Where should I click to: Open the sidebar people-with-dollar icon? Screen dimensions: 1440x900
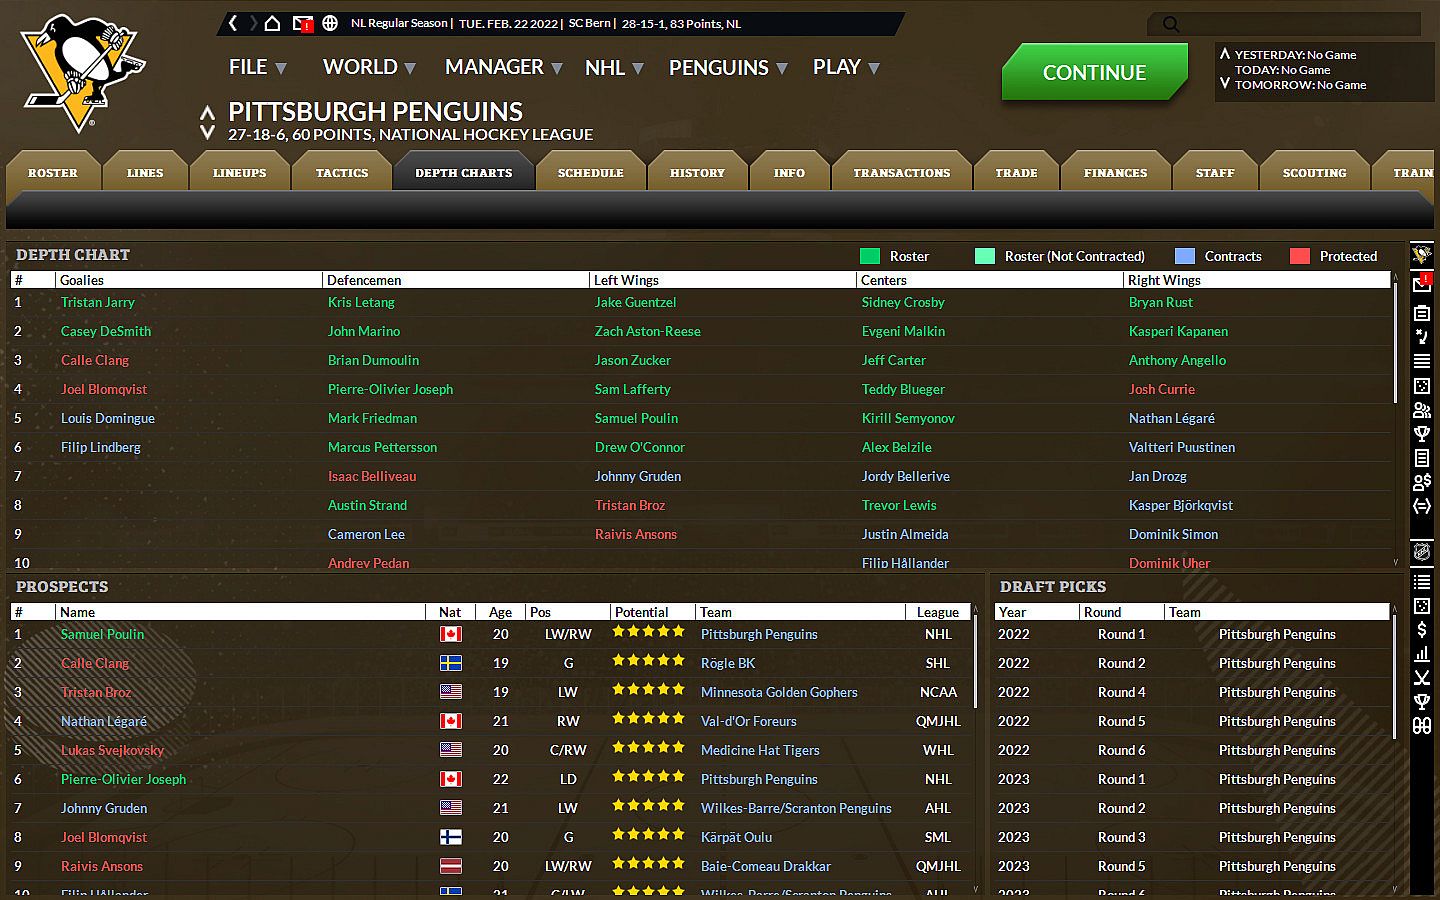click(1422, 482)
